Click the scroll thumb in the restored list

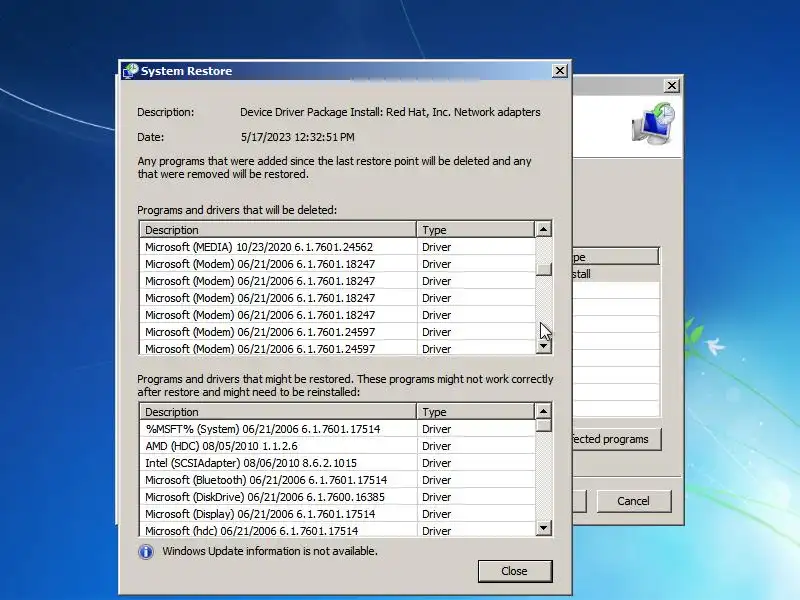[x=543, y=426]
